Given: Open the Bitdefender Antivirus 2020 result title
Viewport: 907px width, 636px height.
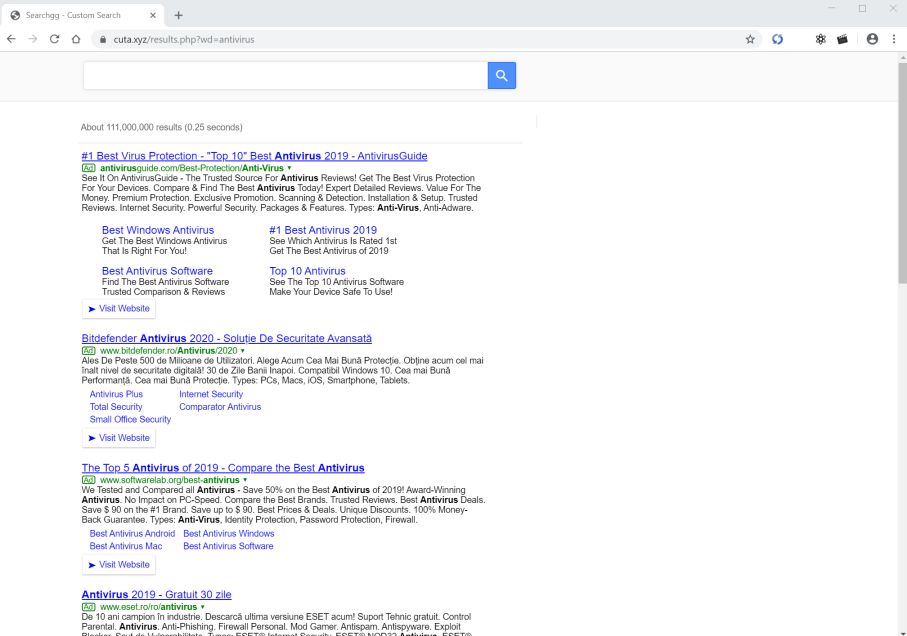Looking at the screenshot, I should 227,338.
